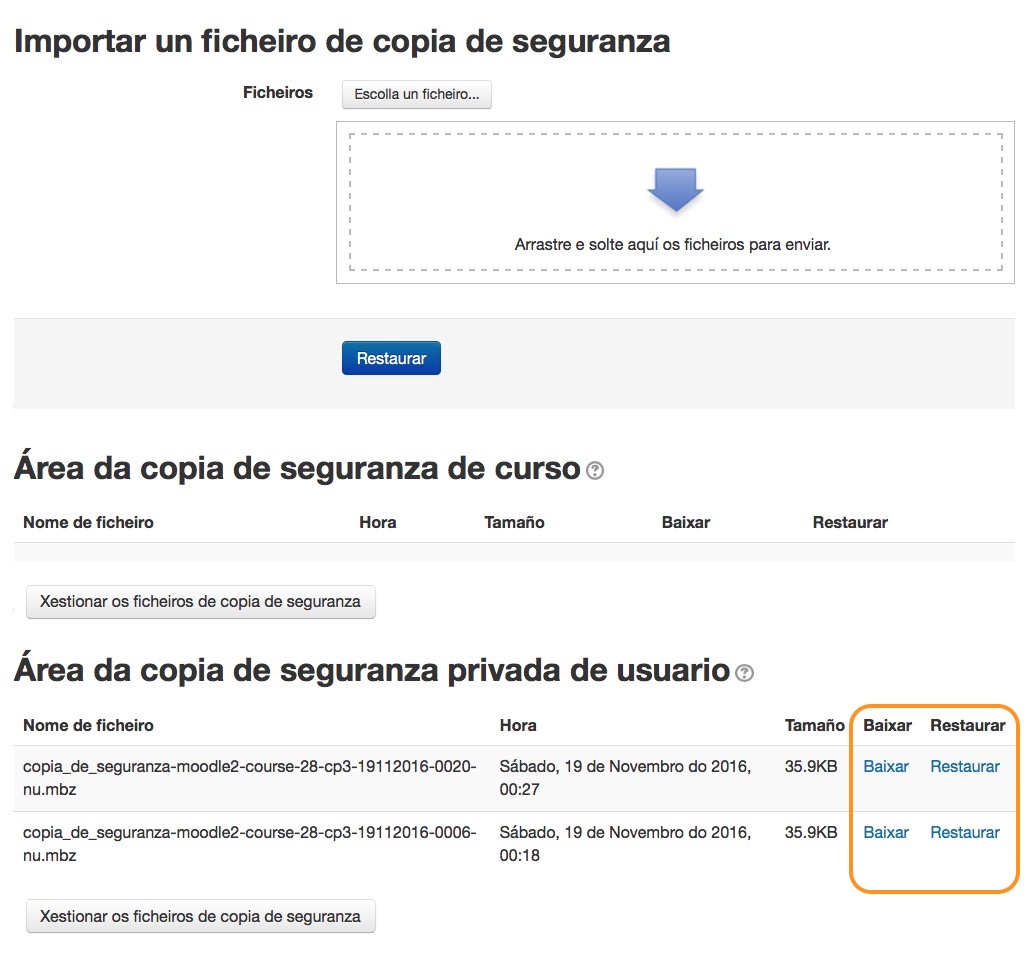Open help icon next to private user backup heading
This screenshot has width=1028, height=970.
(744, 673)
